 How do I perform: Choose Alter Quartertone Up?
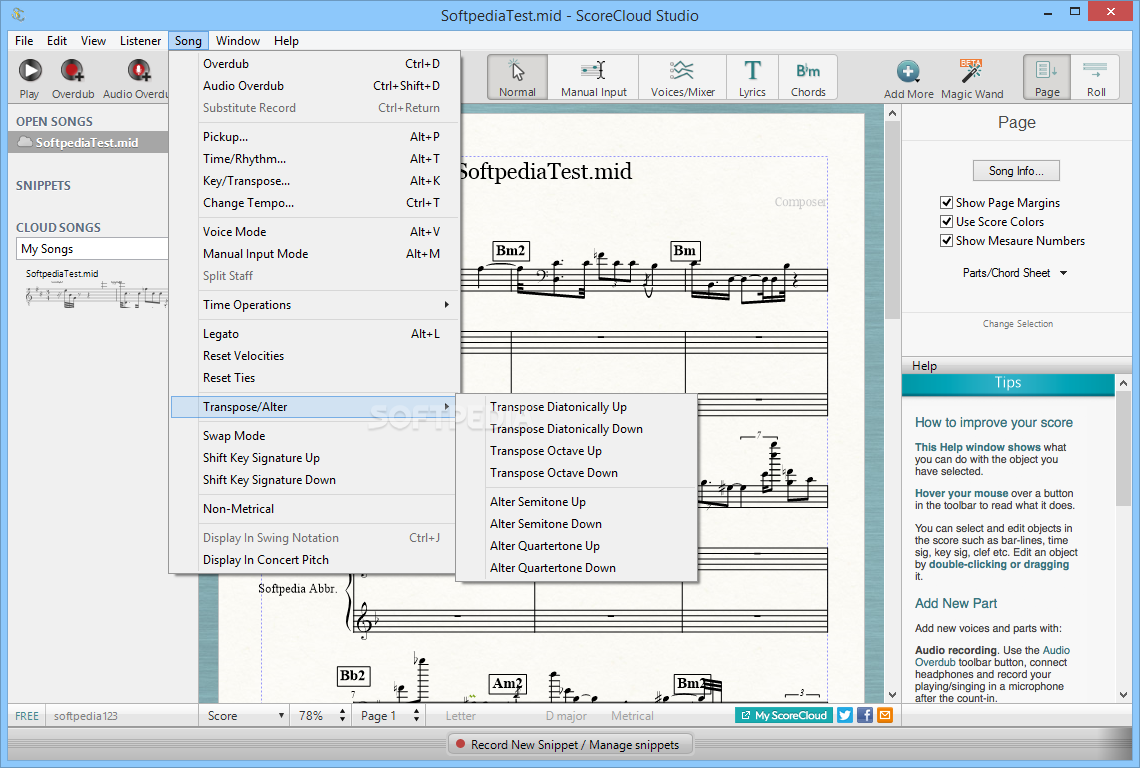click(576, 546)
